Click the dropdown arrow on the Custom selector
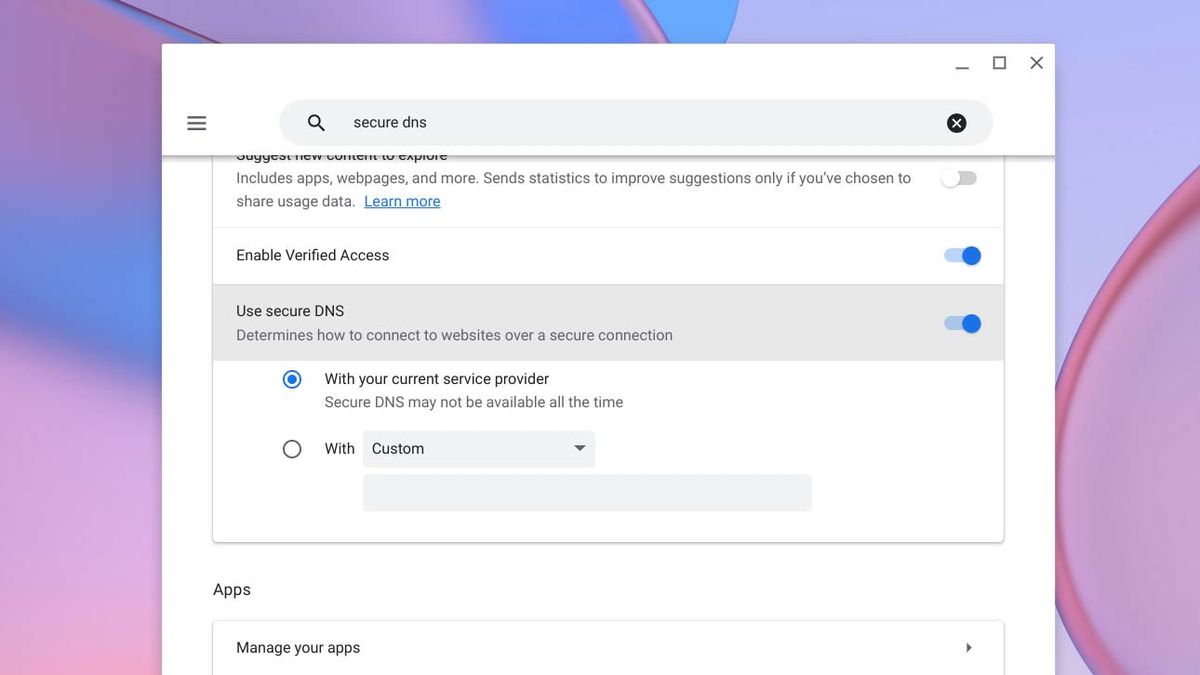1200x675 pixels. coord(579,448)
